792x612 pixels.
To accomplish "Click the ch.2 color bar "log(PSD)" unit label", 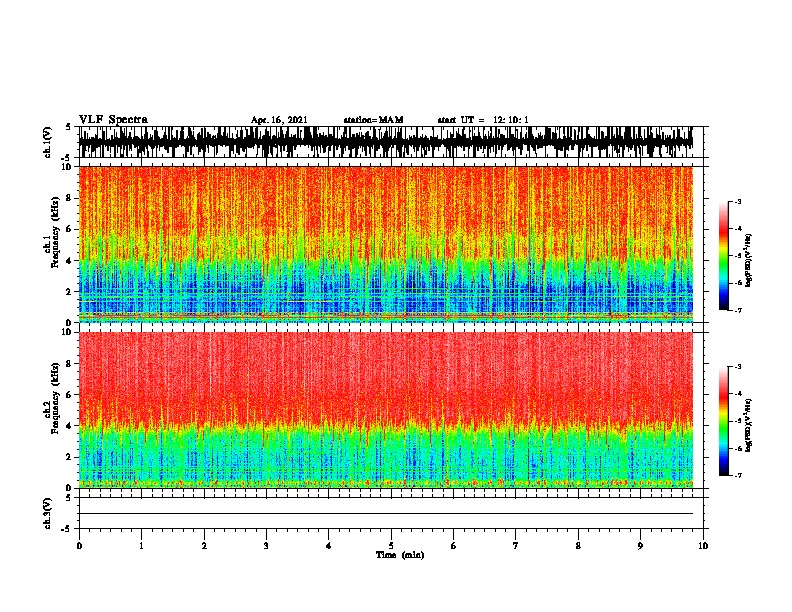I will (749, 425).
